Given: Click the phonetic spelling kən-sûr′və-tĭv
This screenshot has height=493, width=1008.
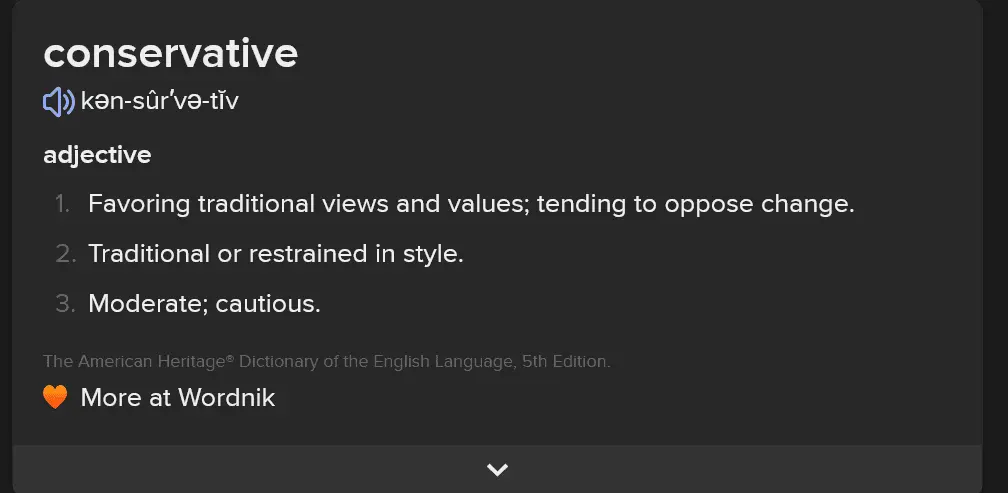Looking at the screenshot, I should 160,101.
